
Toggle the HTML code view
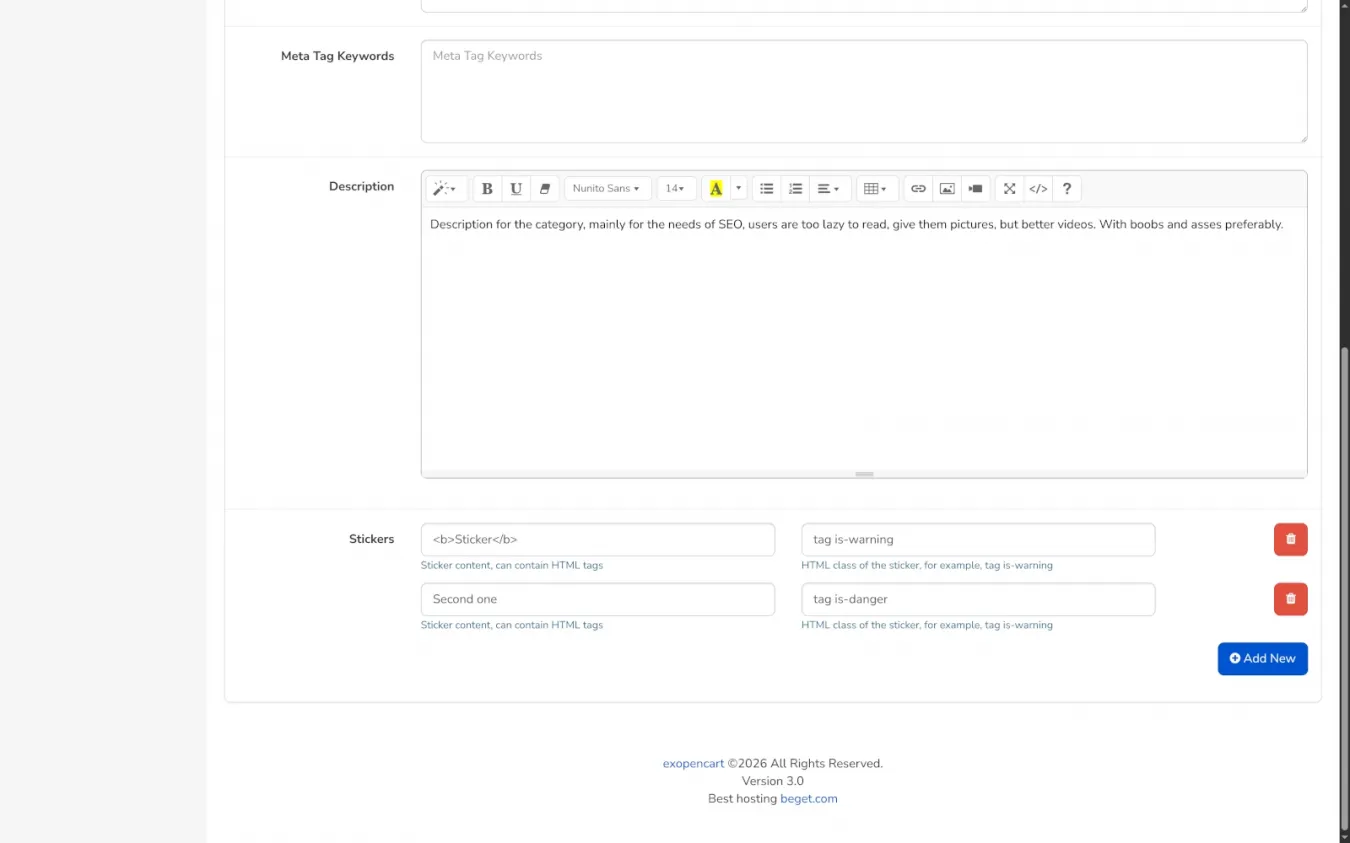click(x=1039, y=189)
